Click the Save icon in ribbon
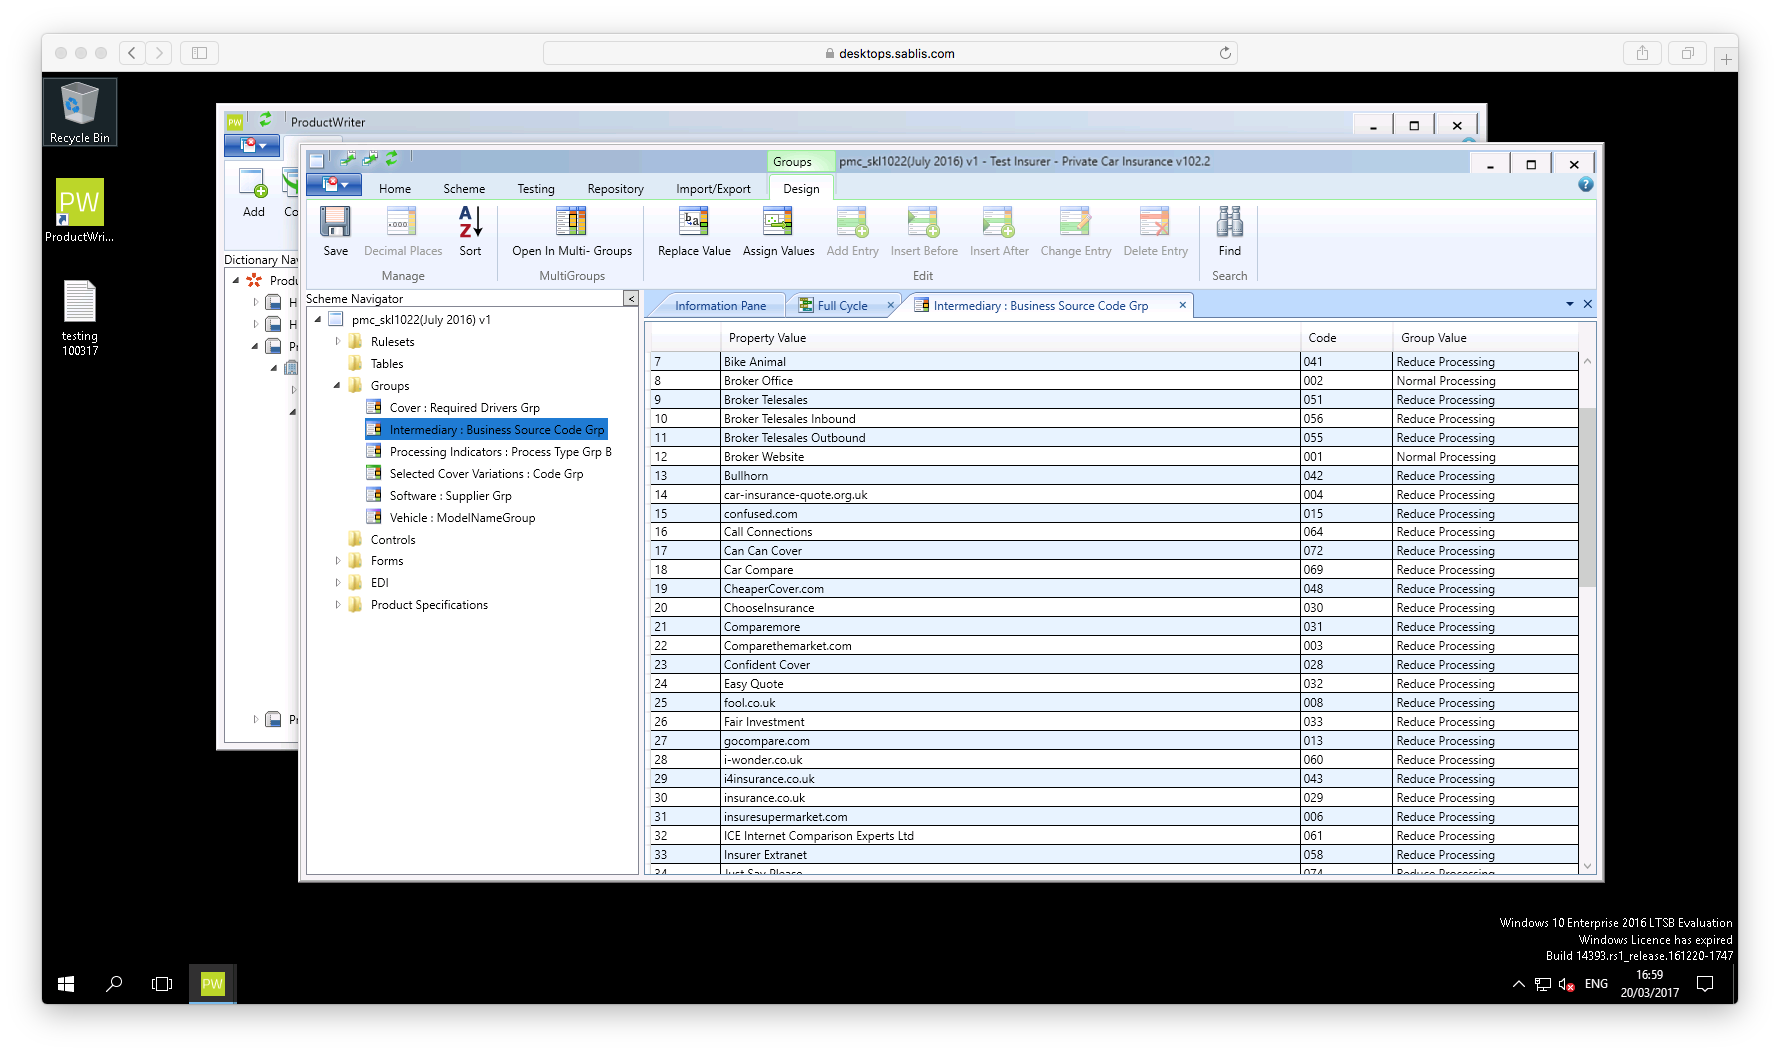Viewport: 1780px width, 1054px height. (335, 222)
